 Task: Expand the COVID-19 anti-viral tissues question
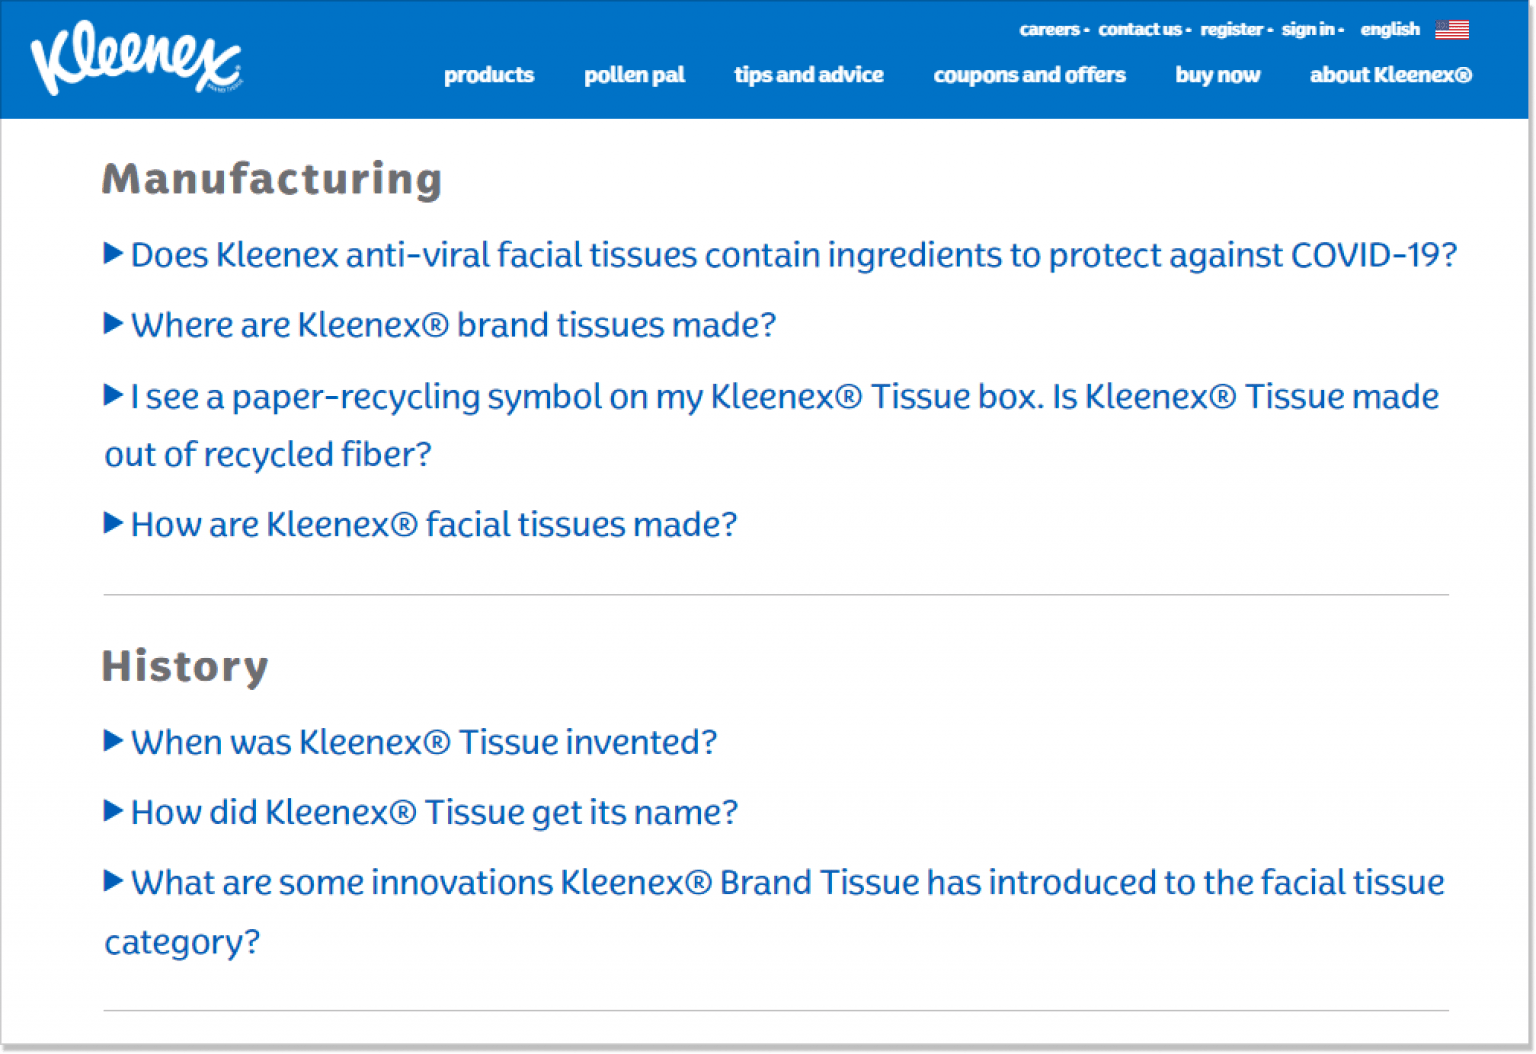tap(793, 255)
